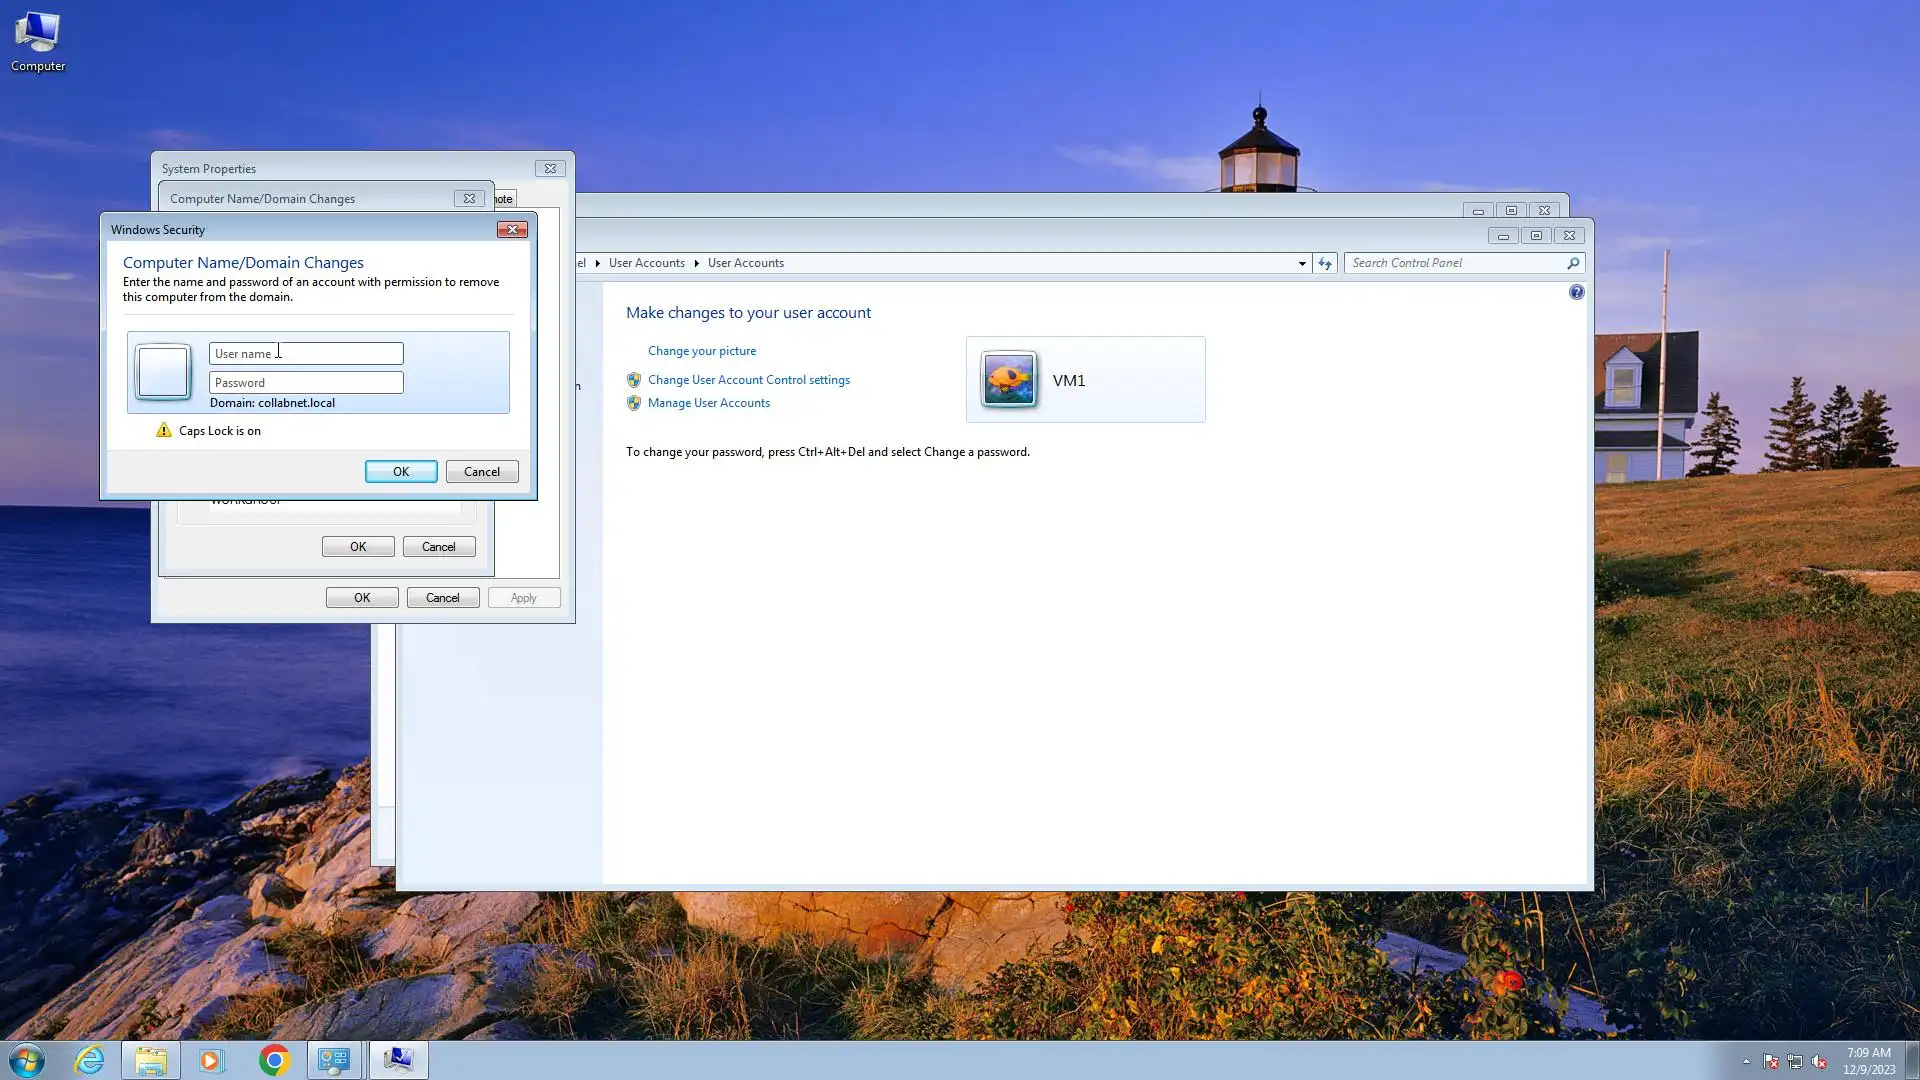Open Change your picture link
Screen dimensions: 1920x1080
[x=702, y=351]
